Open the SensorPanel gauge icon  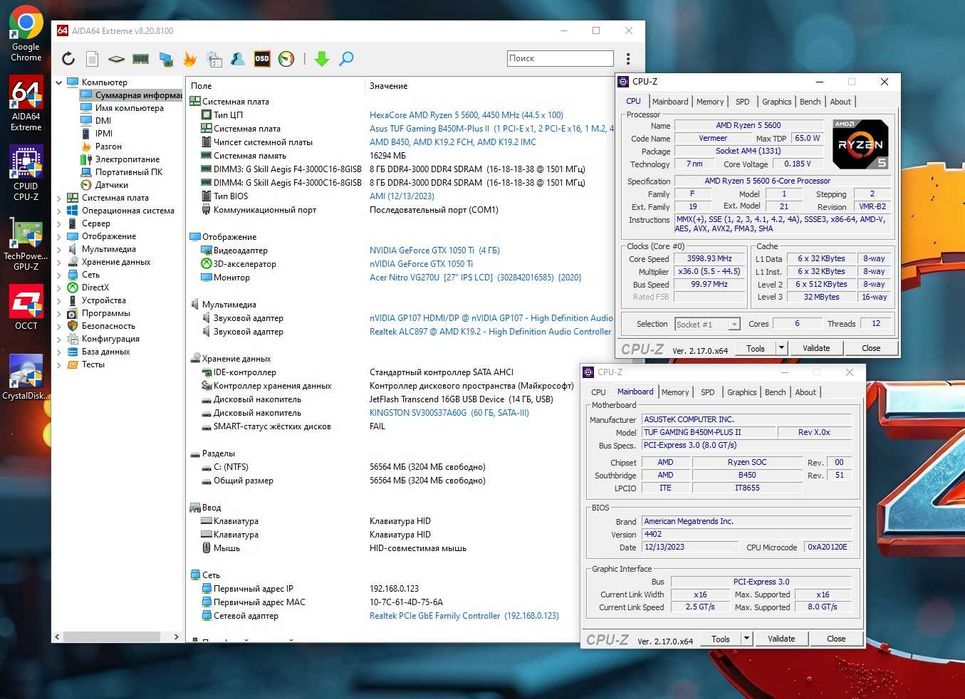click(x=286, y=58)
